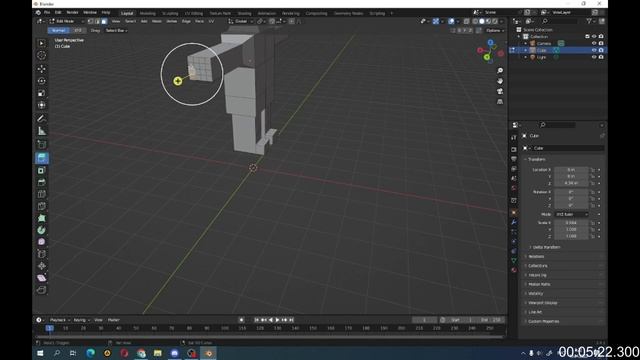Image resolution: width=640 pixels, height=360 pixels.
Task: Select the Loop Cut tool
Action: pyautogui.click(x=42, y=194)
